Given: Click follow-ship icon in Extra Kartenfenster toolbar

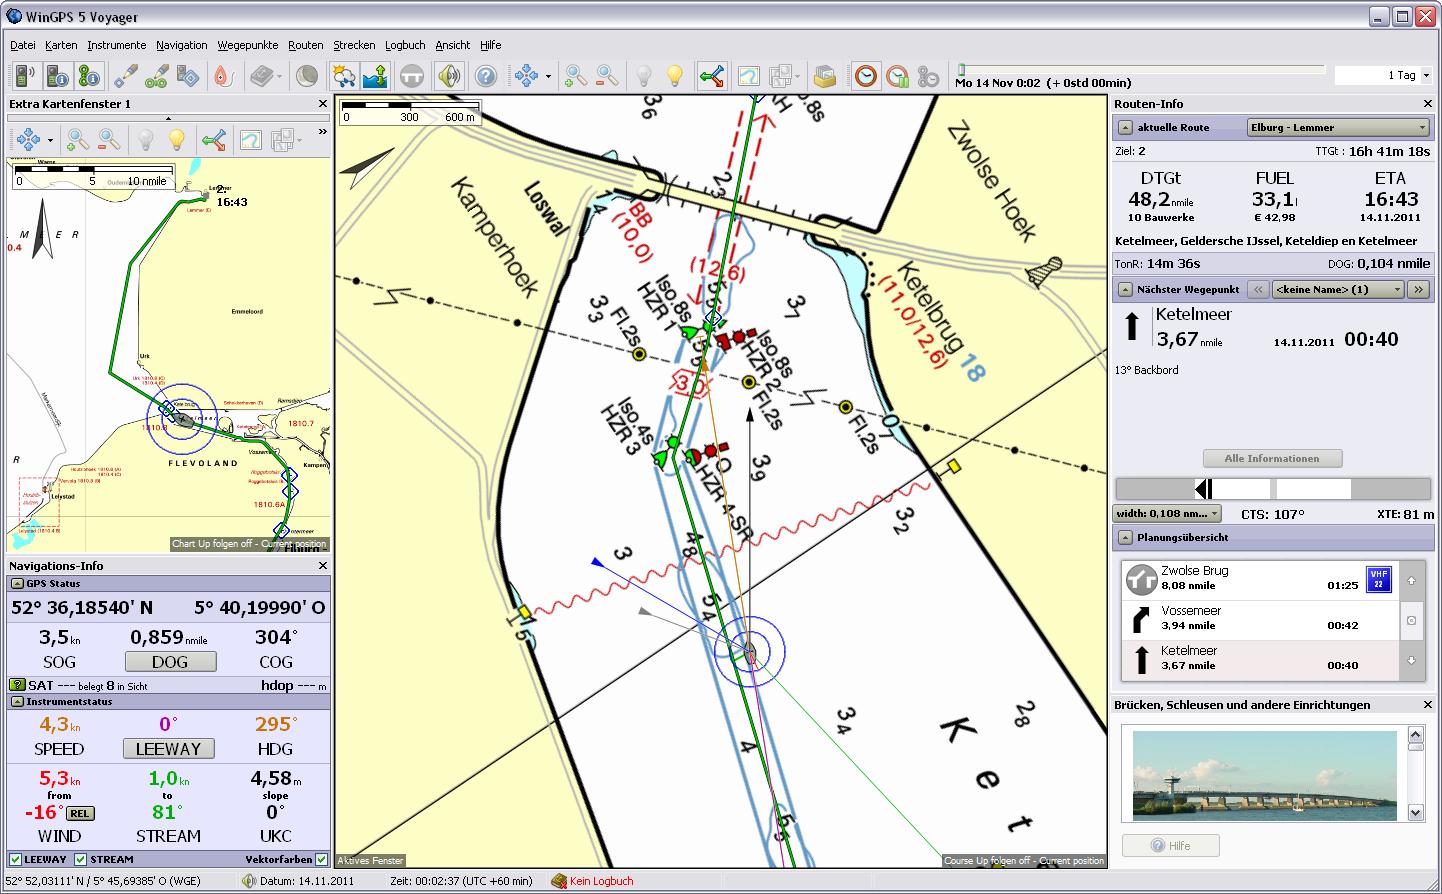Looking at the screenshot, I should [213, 140].
